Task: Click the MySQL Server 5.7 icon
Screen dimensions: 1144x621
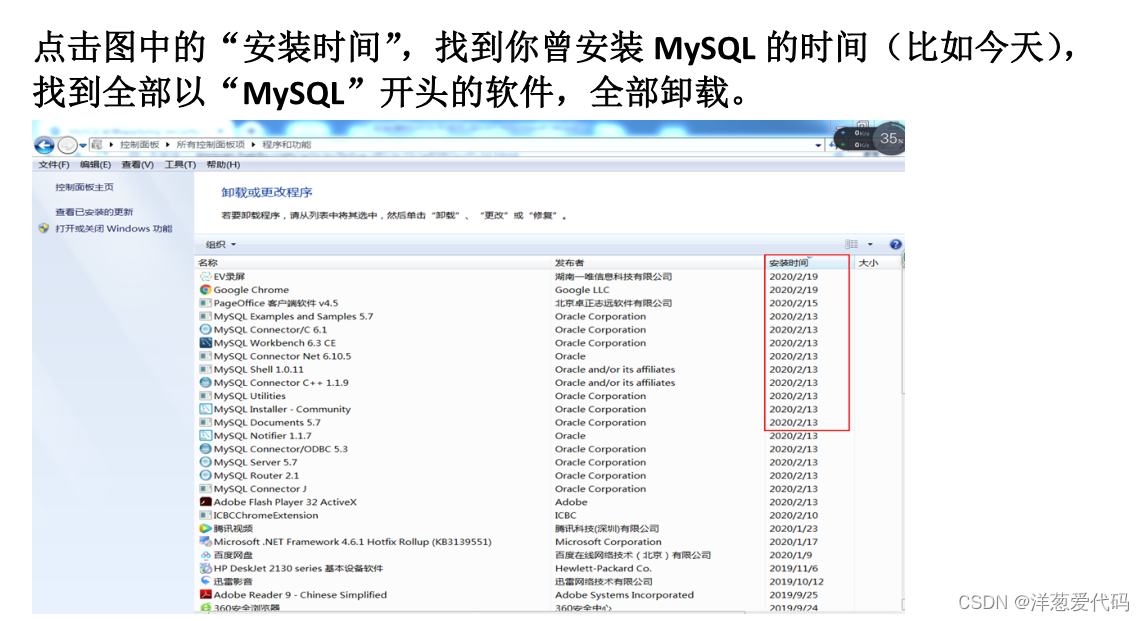Action: coord(206,463)
